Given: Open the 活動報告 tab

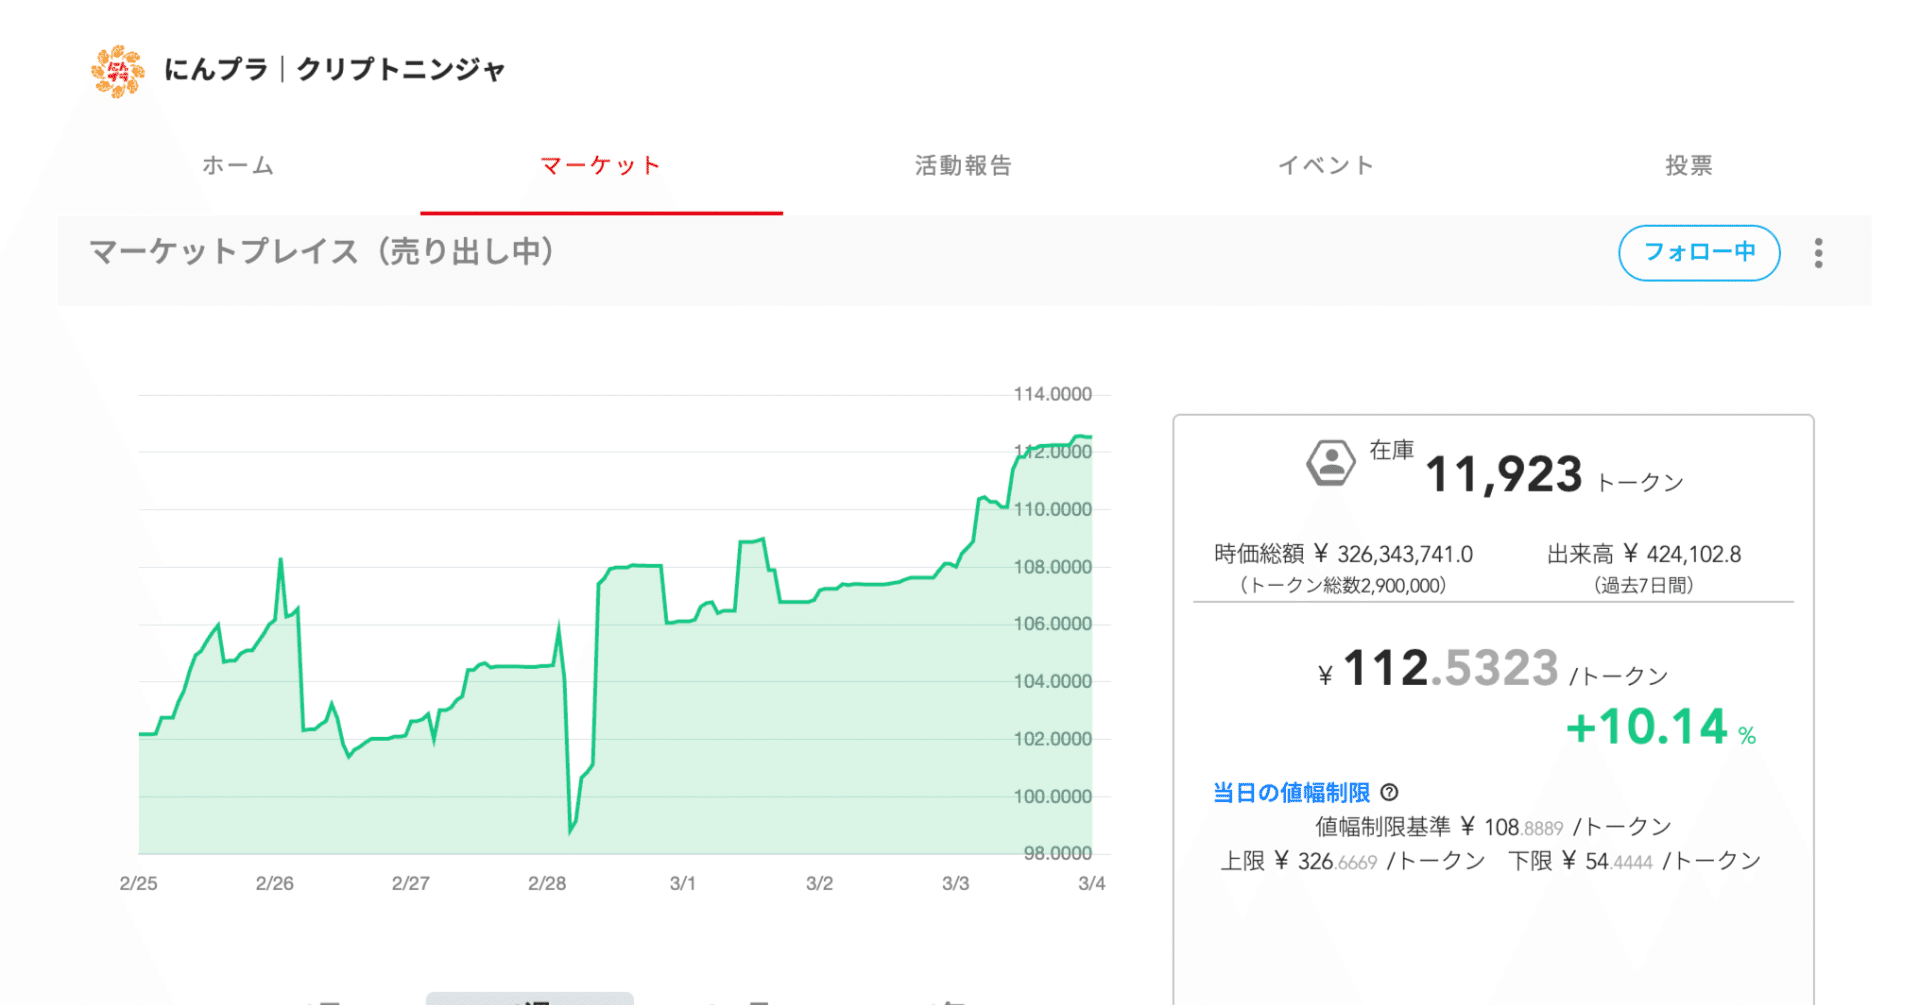Looking at the screenshot, I should coord(963,166).
